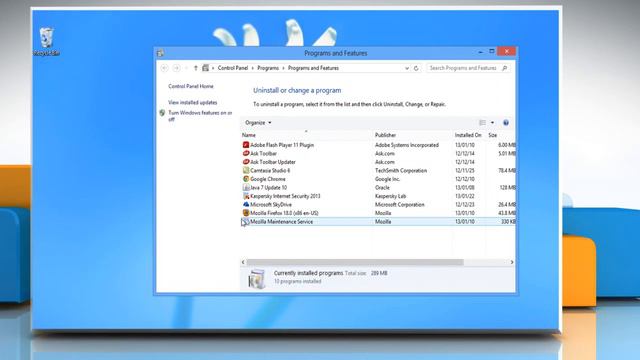
Task: Open View installed updates link
Action: (193, 102)
